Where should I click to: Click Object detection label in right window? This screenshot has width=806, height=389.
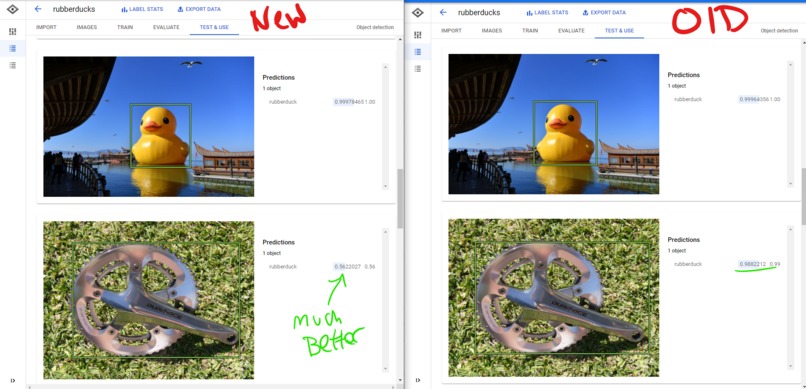coord(779,31)
